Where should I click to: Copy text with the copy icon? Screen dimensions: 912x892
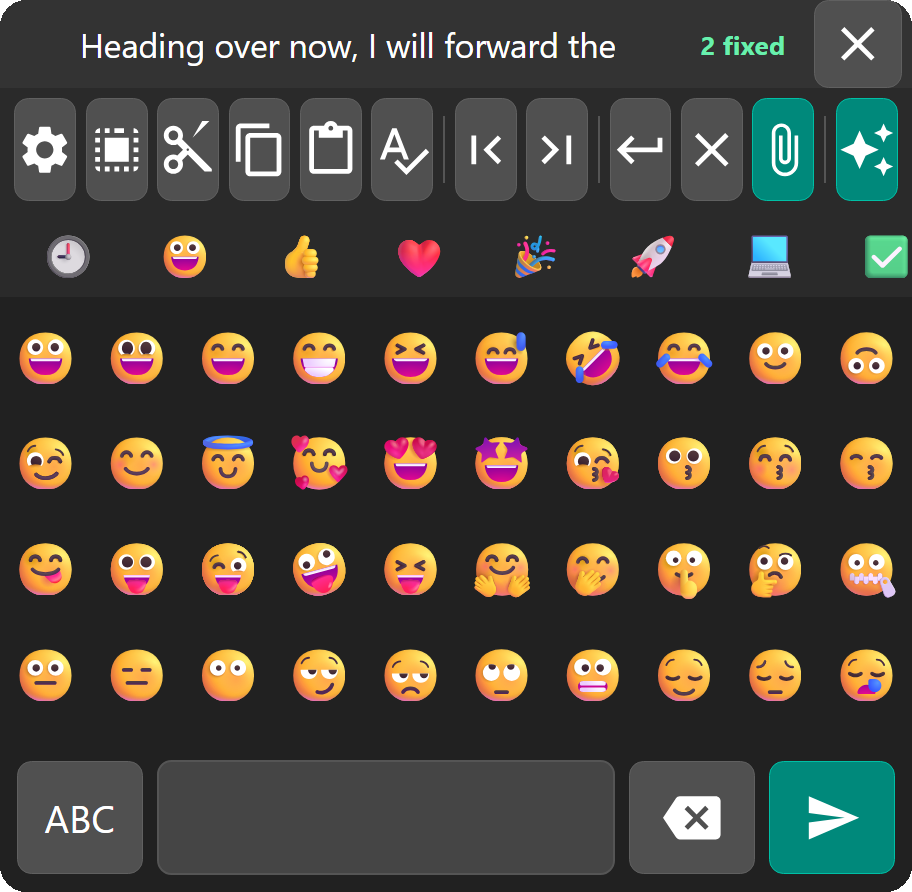click(x=259, y=149)
